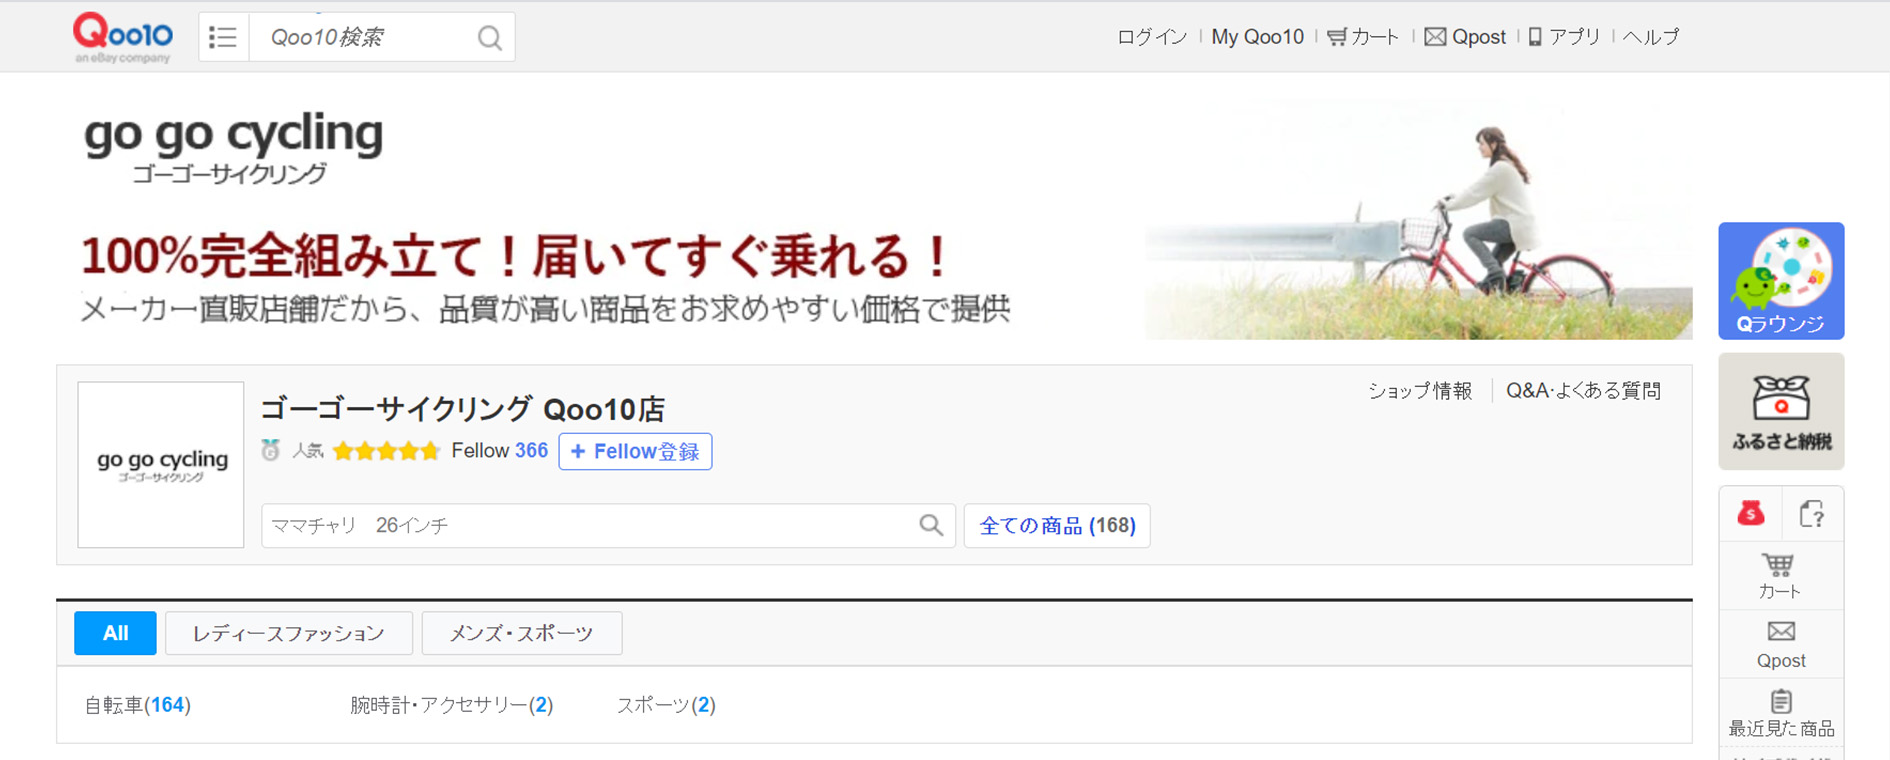The height and width of the screenshot is (760, 1890).
Task: Open My Qoo10 link
Action: click(x=1257, y=37)
